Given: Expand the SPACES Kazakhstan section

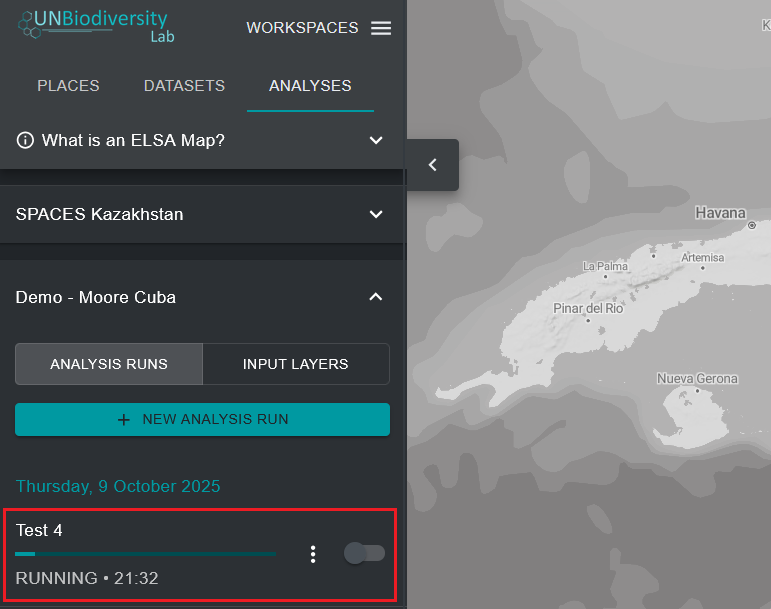Looking at the screenshot, I should click(x=376, y=214).
